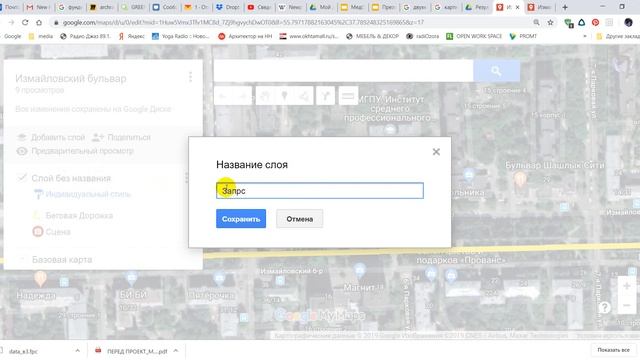This screenshot has height=360, width=640.
Task: Click the blue map search button
Action: 496,71
